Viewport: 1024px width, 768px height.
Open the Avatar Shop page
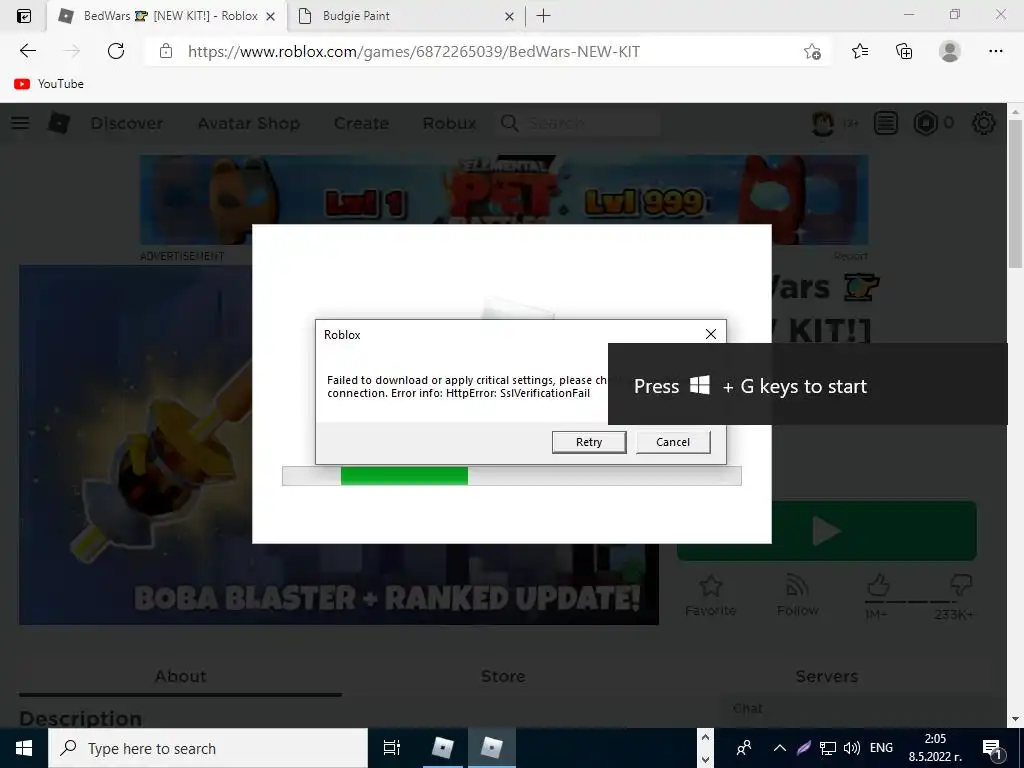pyautogui.click(x=249, y=123)
